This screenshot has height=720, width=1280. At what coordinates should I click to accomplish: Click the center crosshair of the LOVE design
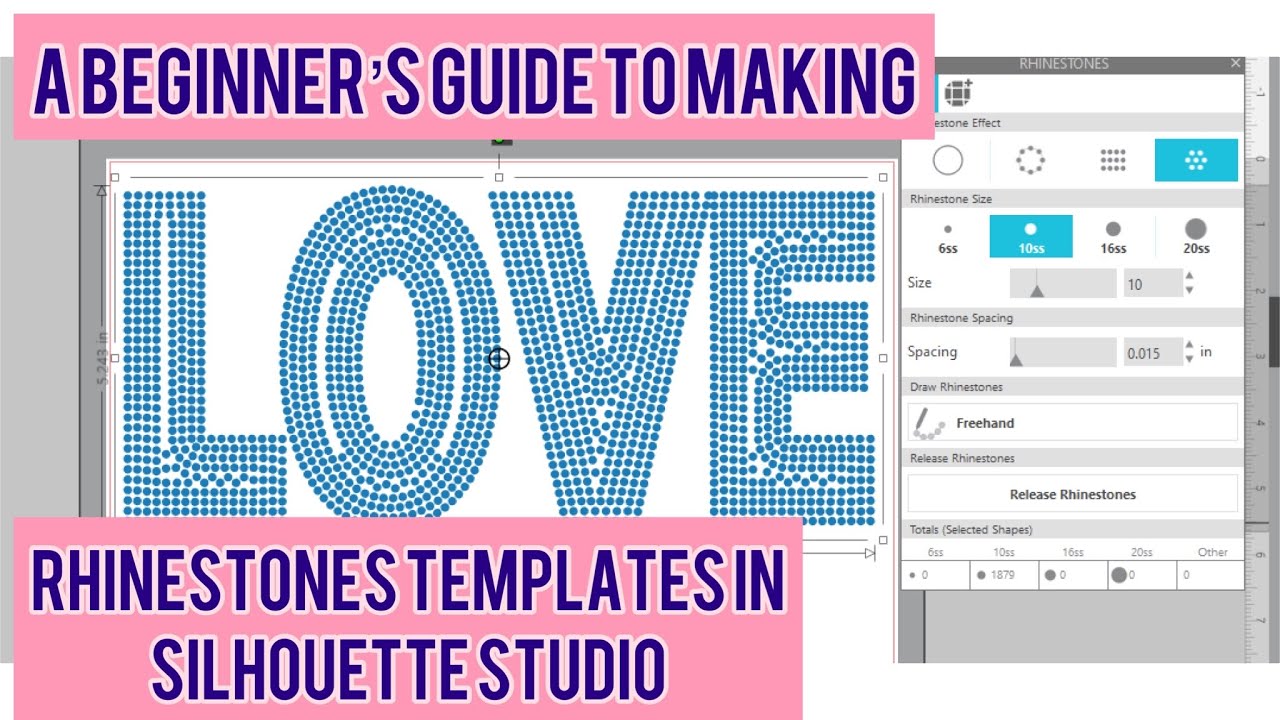(499, 358)
